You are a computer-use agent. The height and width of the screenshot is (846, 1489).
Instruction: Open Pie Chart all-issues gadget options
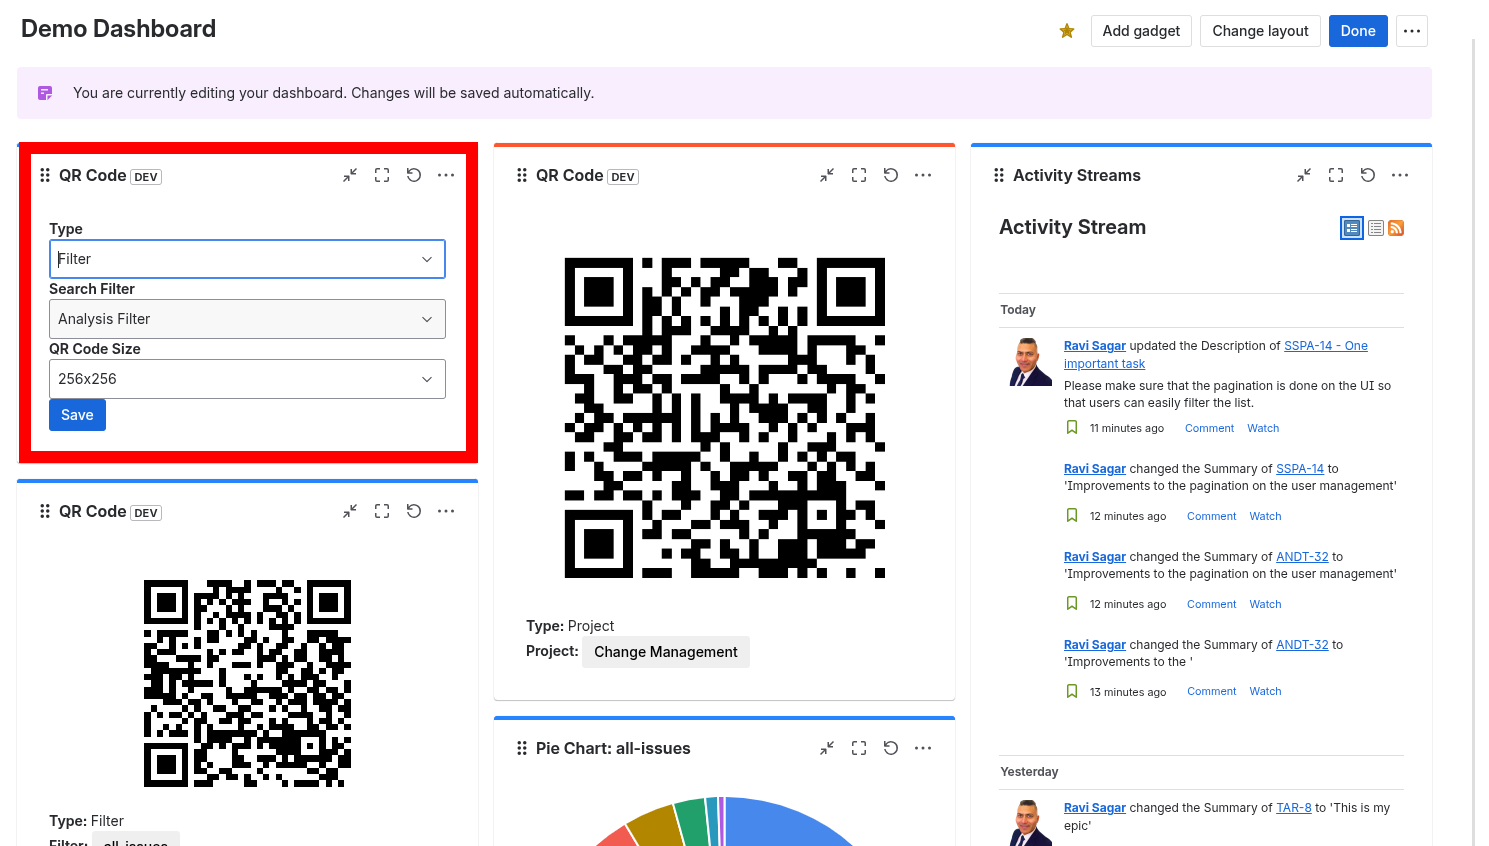coord(923,748)
